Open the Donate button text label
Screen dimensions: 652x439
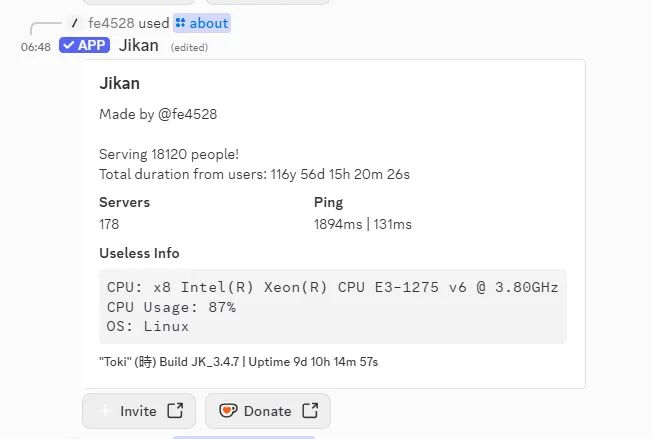267,411
